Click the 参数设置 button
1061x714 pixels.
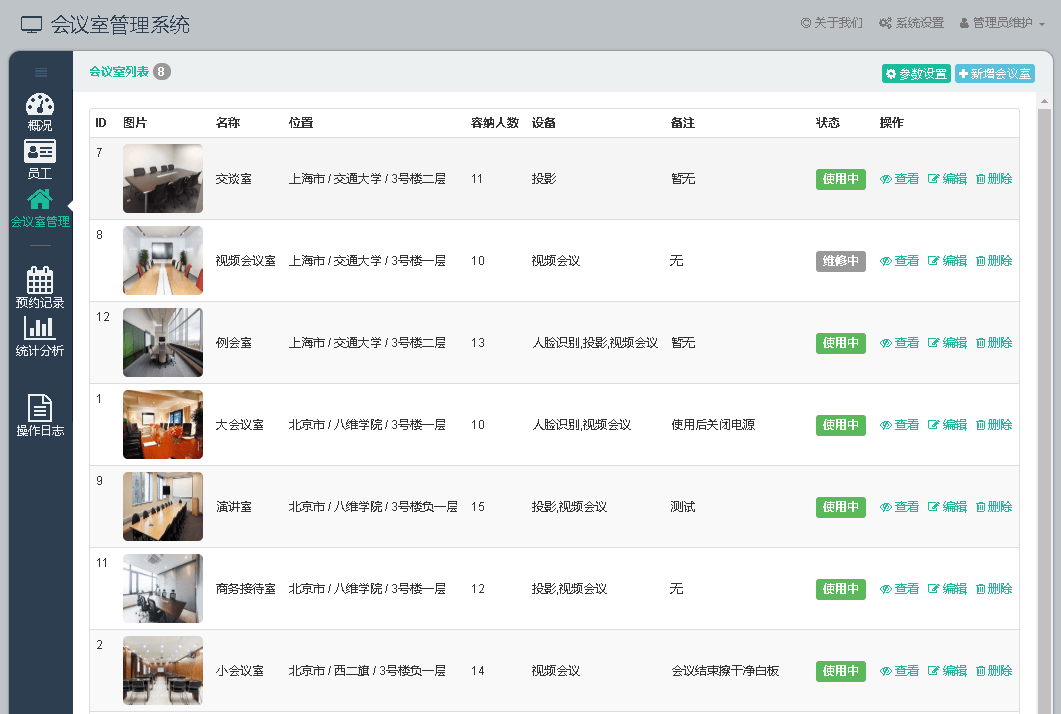tap(916, 74)
